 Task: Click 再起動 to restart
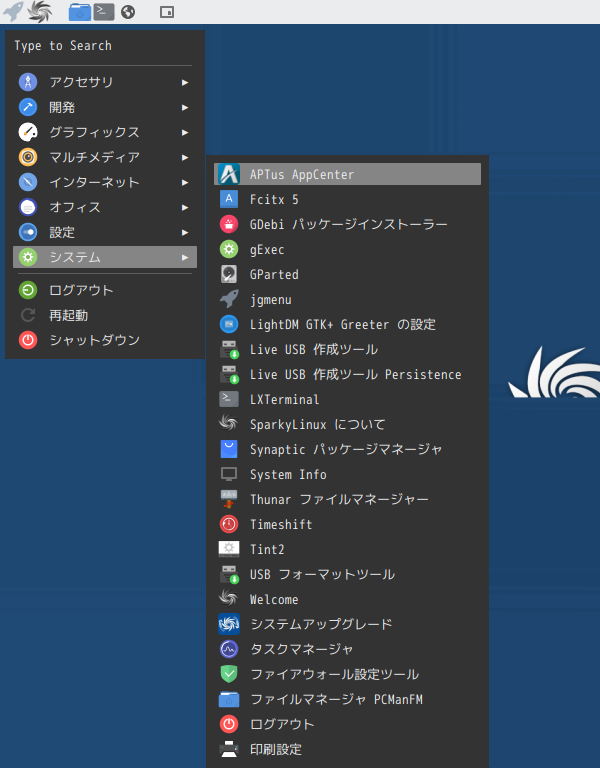[x=105, y=315]
